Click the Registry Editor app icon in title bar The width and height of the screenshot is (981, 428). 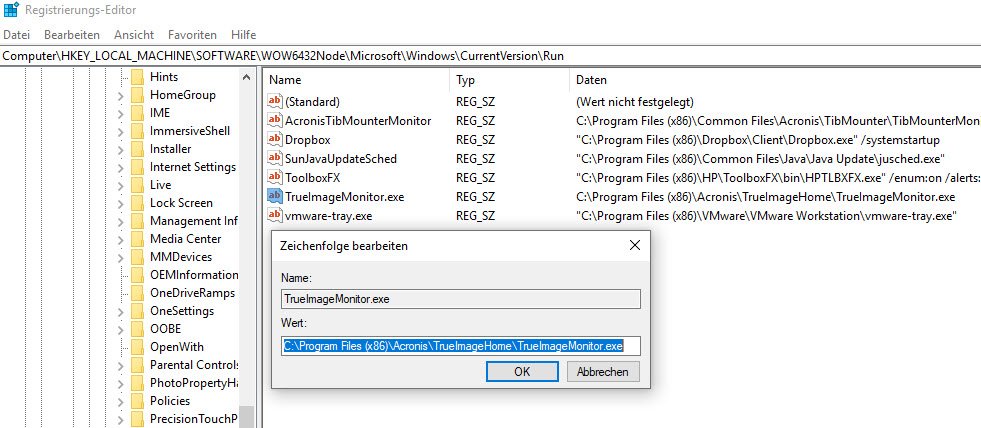[x=11, y=10]
